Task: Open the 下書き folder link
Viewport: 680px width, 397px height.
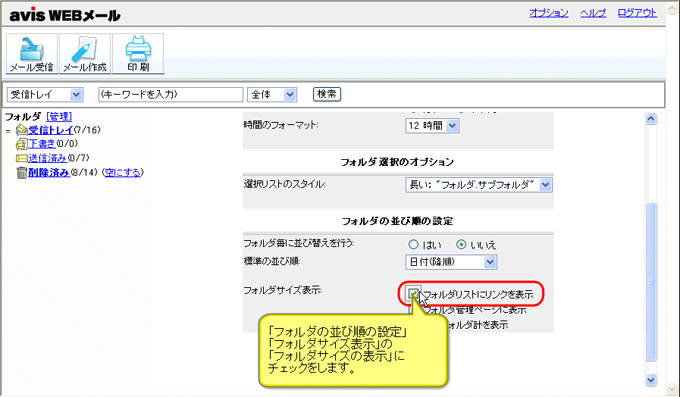Action: coord(42,144)
